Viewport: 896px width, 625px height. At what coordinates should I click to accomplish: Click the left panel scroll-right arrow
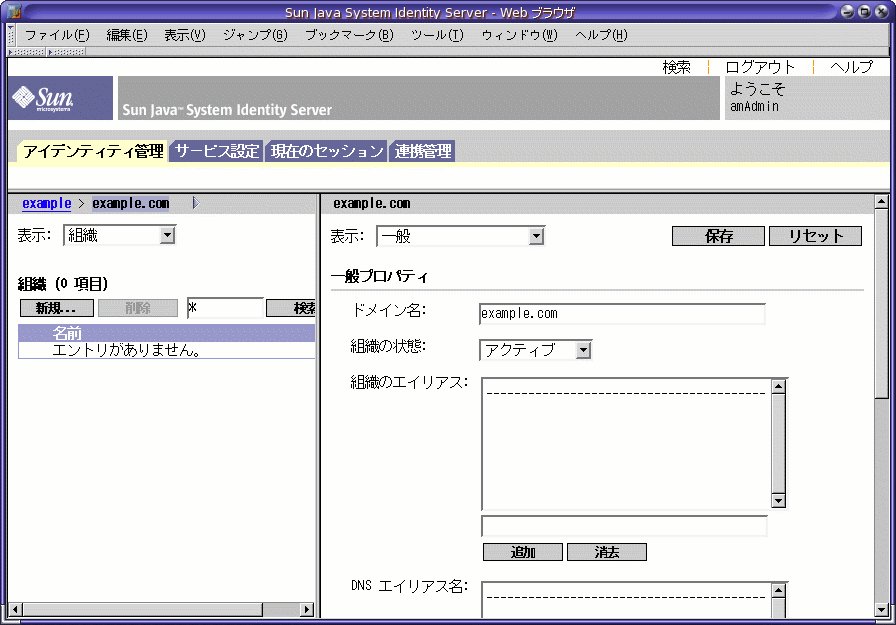[x=307, y=610]
